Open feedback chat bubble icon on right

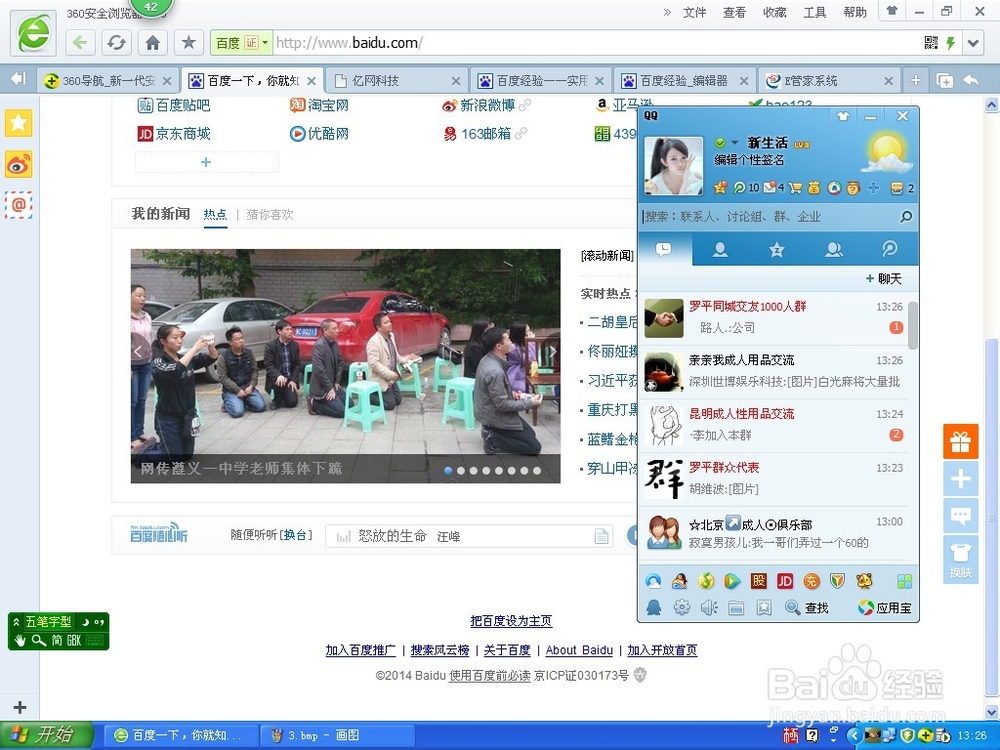960,515
